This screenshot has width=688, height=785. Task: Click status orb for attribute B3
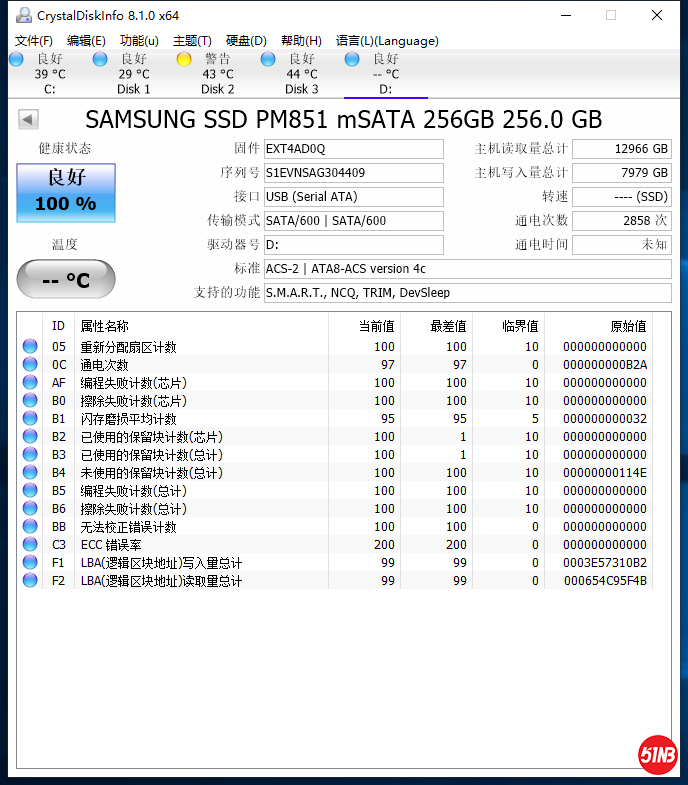click(x=30, y=454)
